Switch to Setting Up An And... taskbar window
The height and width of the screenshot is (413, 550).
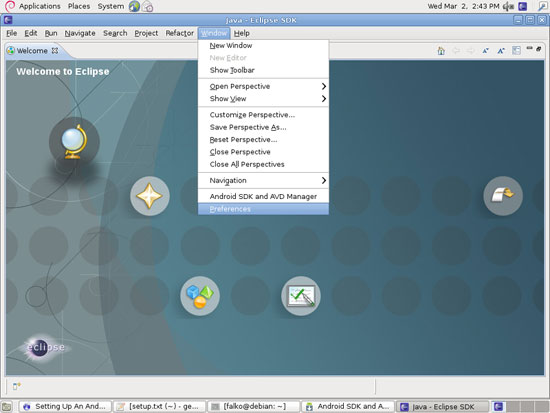[65, 407]
